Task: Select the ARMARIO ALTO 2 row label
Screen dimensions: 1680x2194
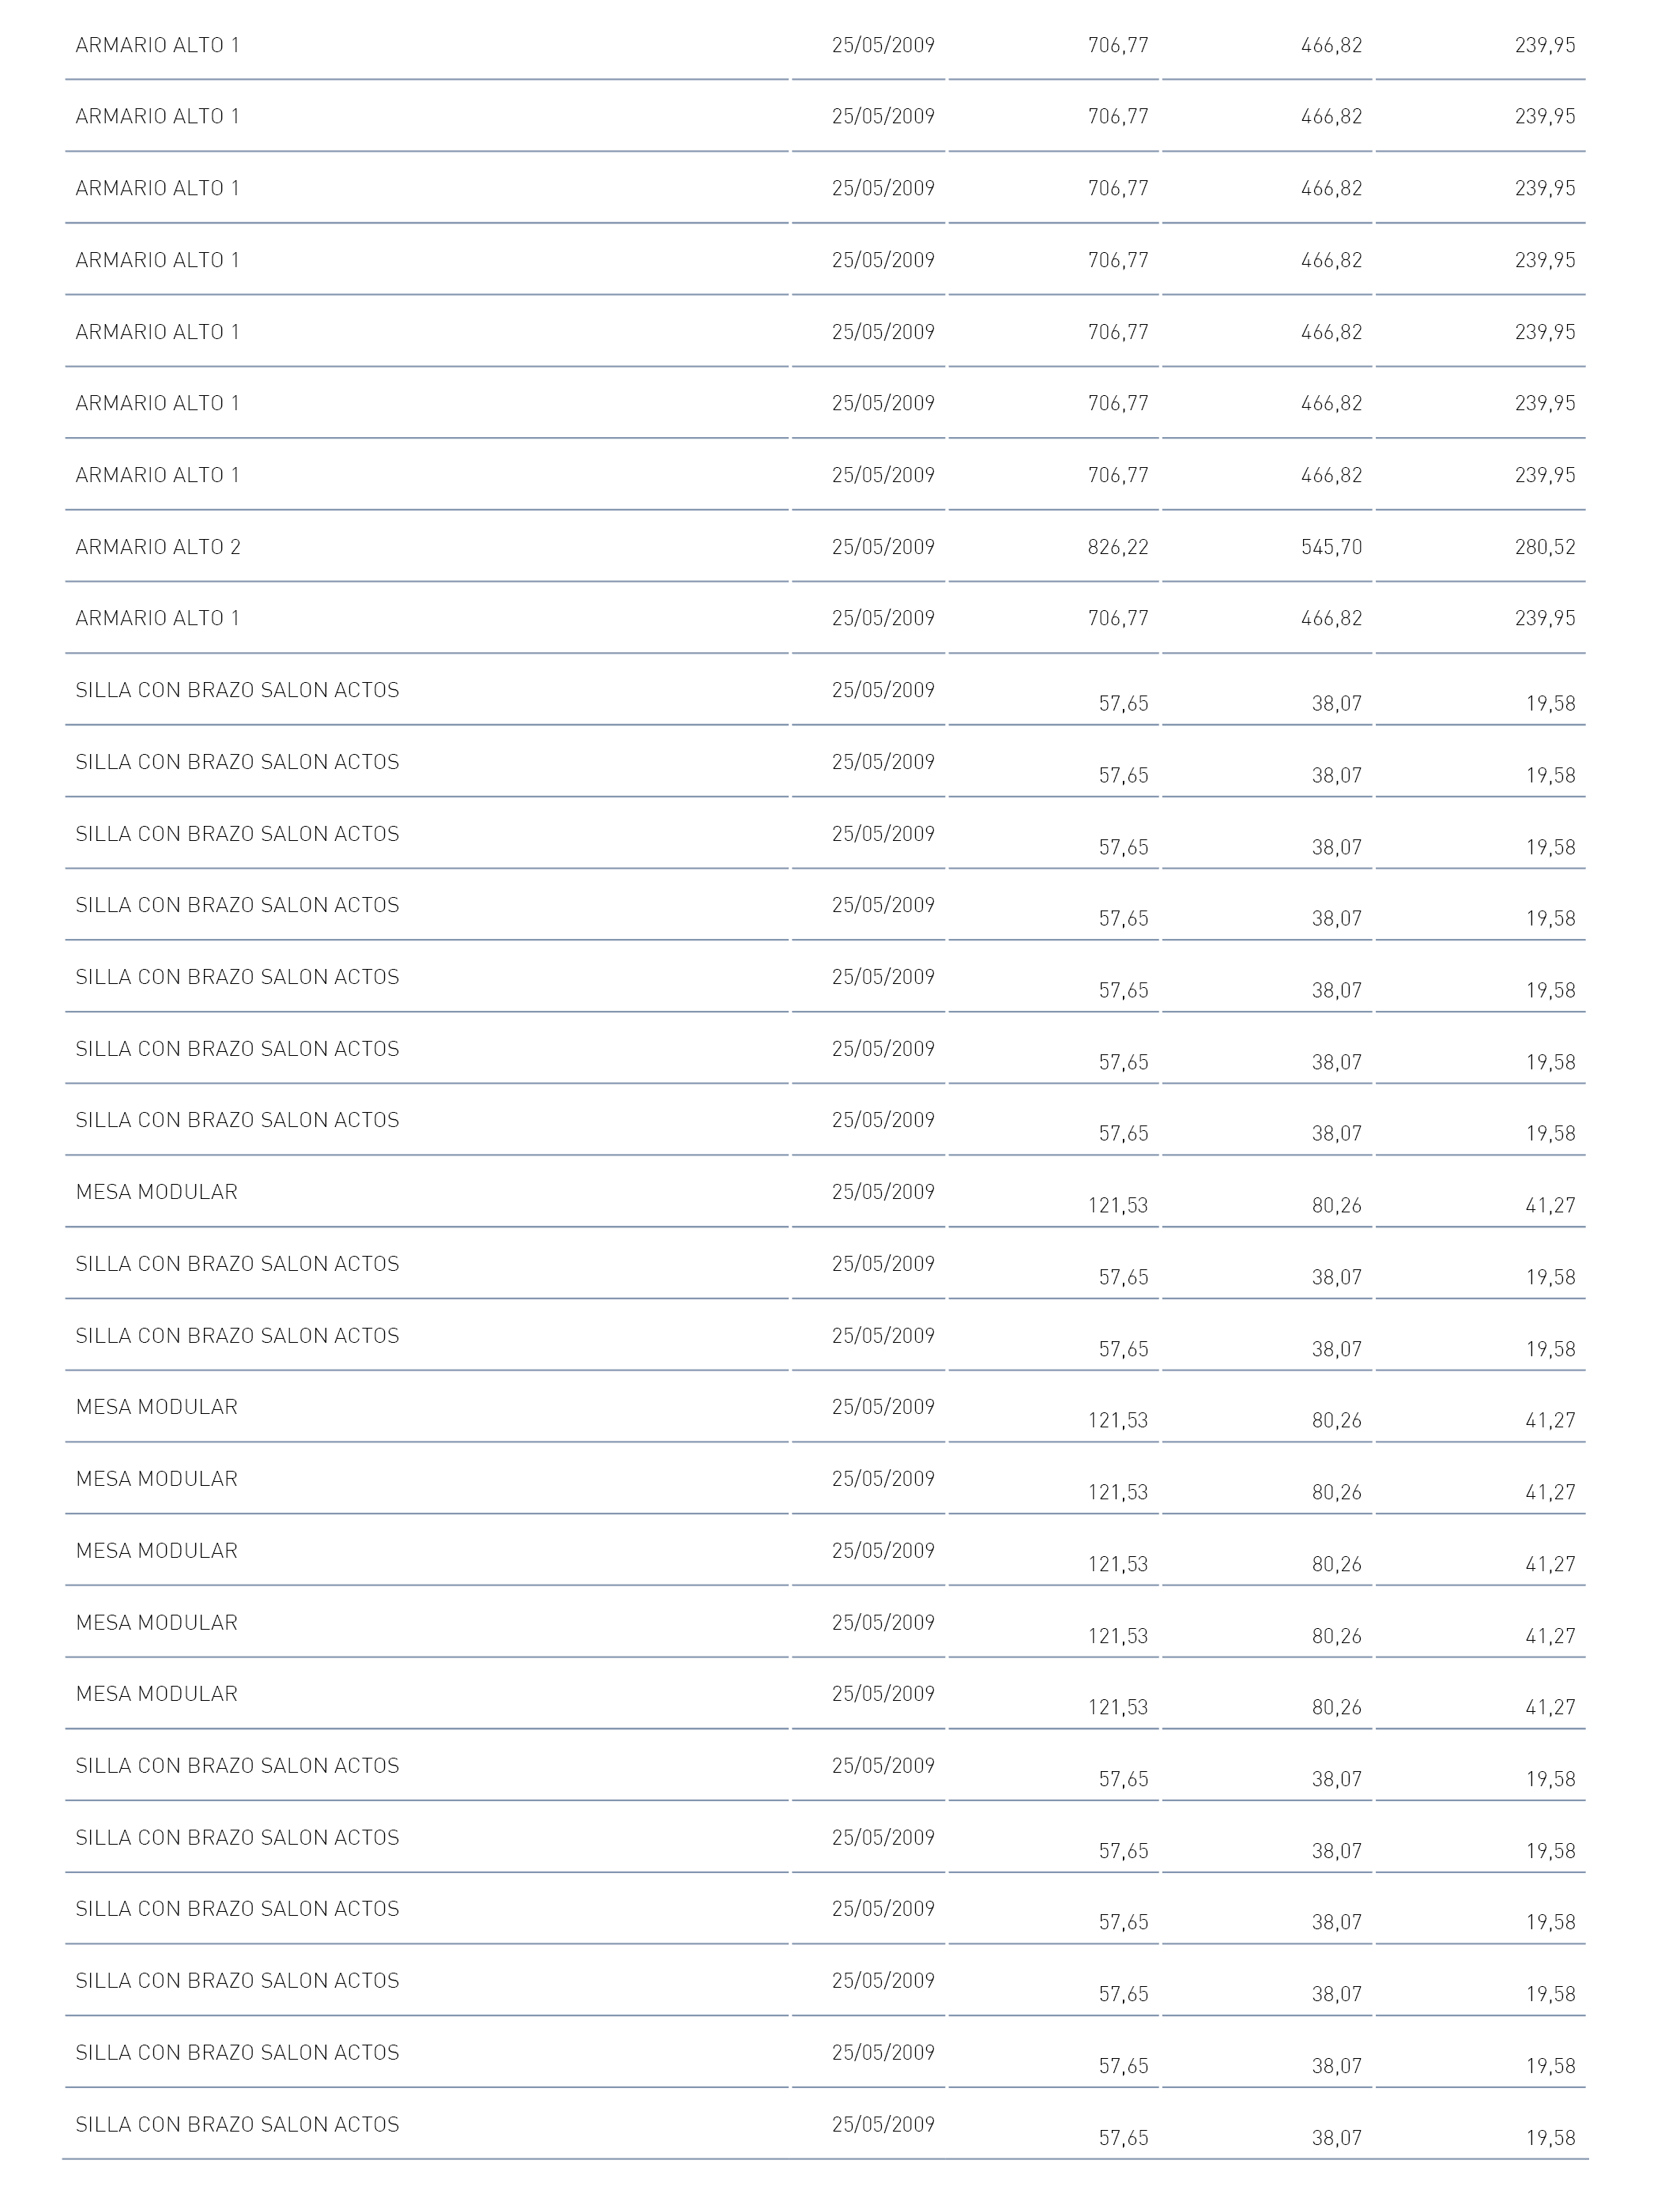Action: 158,547
